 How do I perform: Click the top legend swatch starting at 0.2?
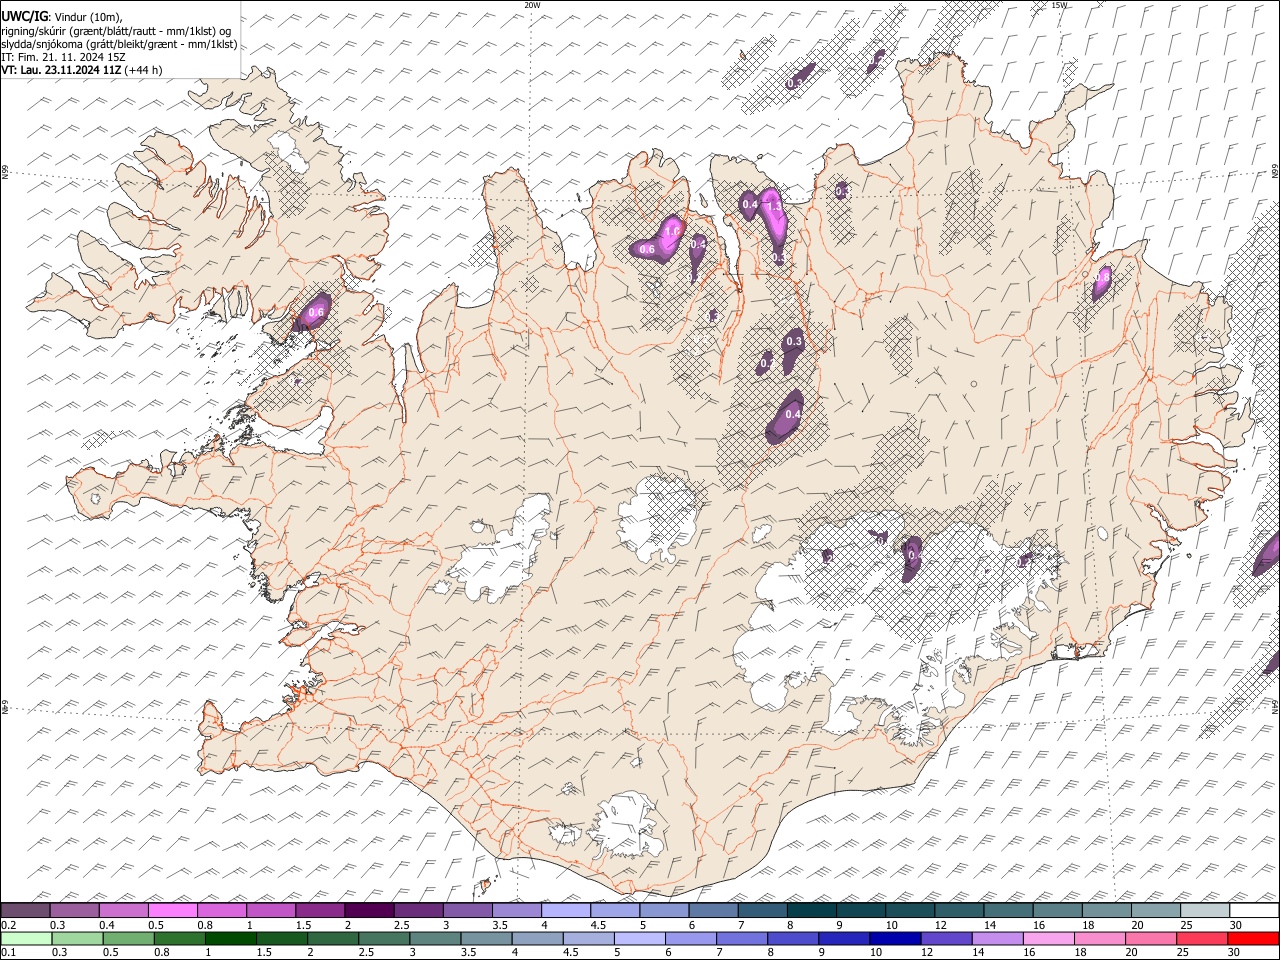pyautogui.click(x=25, y=911)
